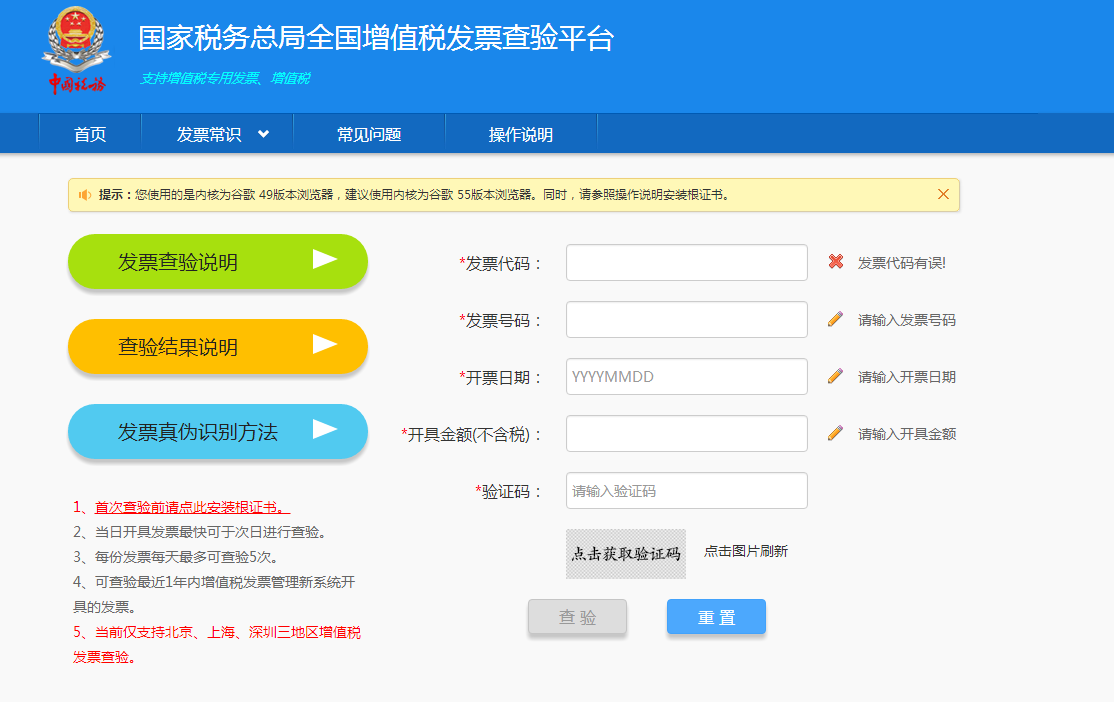Open the 常见问题 page
1114x702 pixels.
(369, 132)
